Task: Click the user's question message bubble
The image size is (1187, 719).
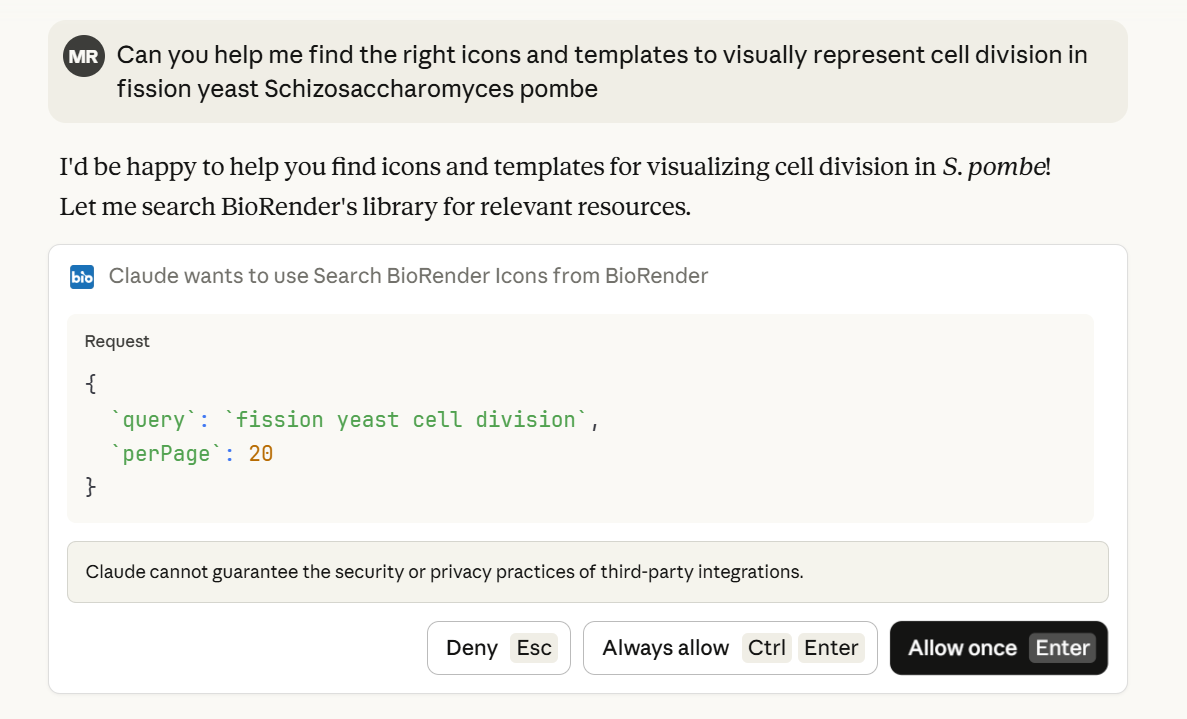Action: coord(590,70)
